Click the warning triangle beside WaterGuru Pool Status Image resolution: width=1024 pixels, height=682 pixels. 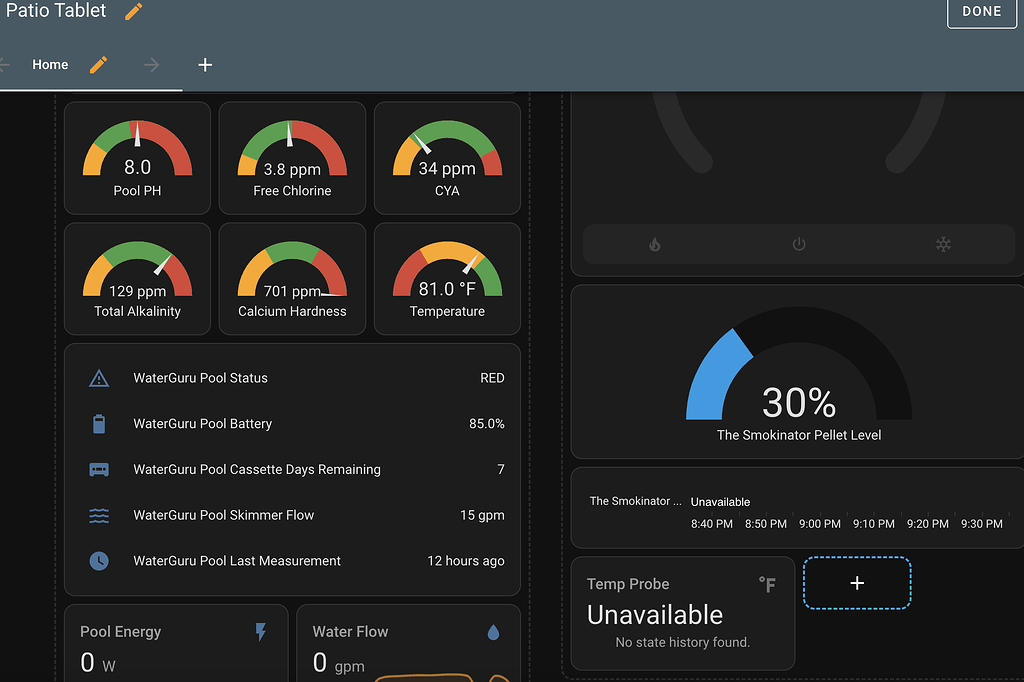[99, 378]
